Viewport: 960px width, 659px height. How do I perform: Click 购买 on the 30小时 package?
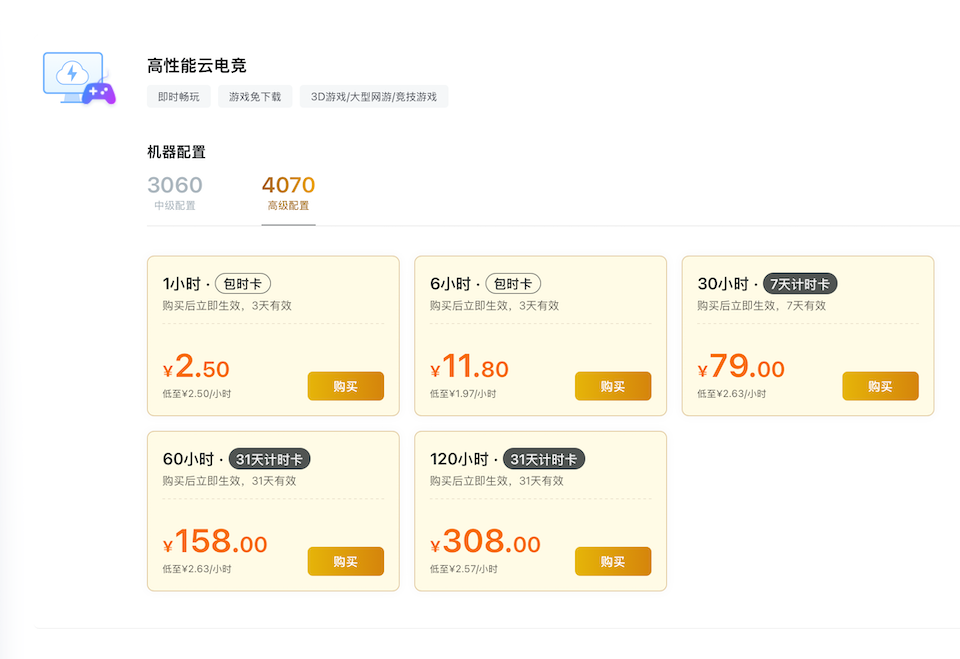[880, 386]
